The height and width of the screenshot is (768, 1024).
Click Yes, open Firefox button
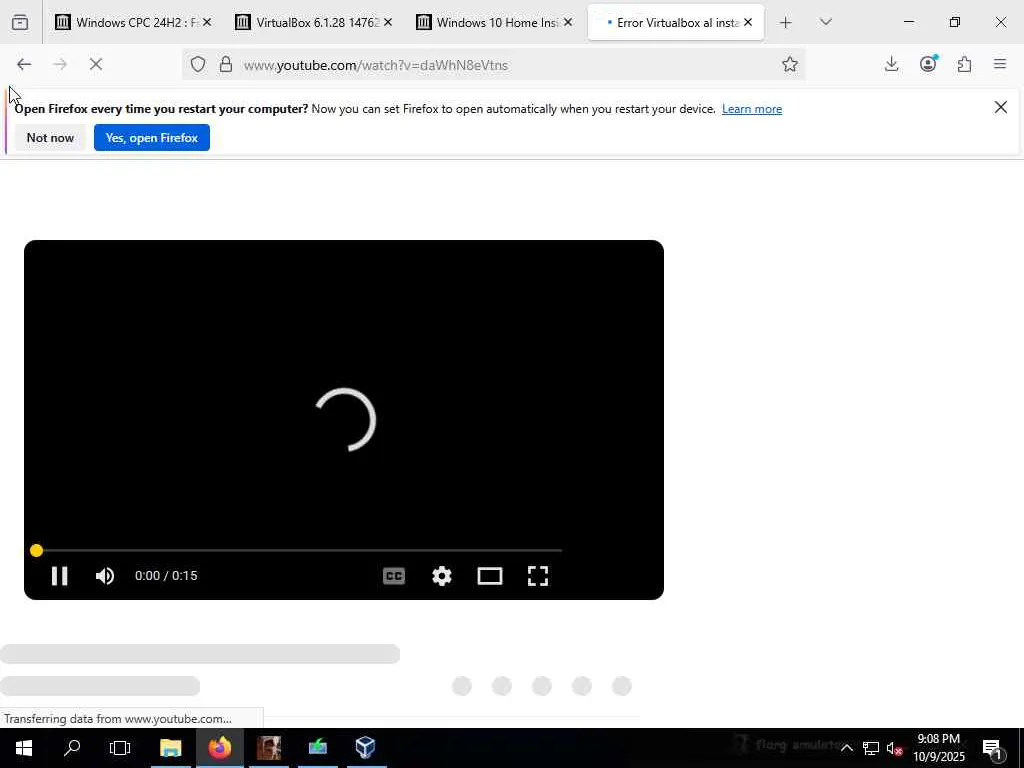(x=152, y=138)
